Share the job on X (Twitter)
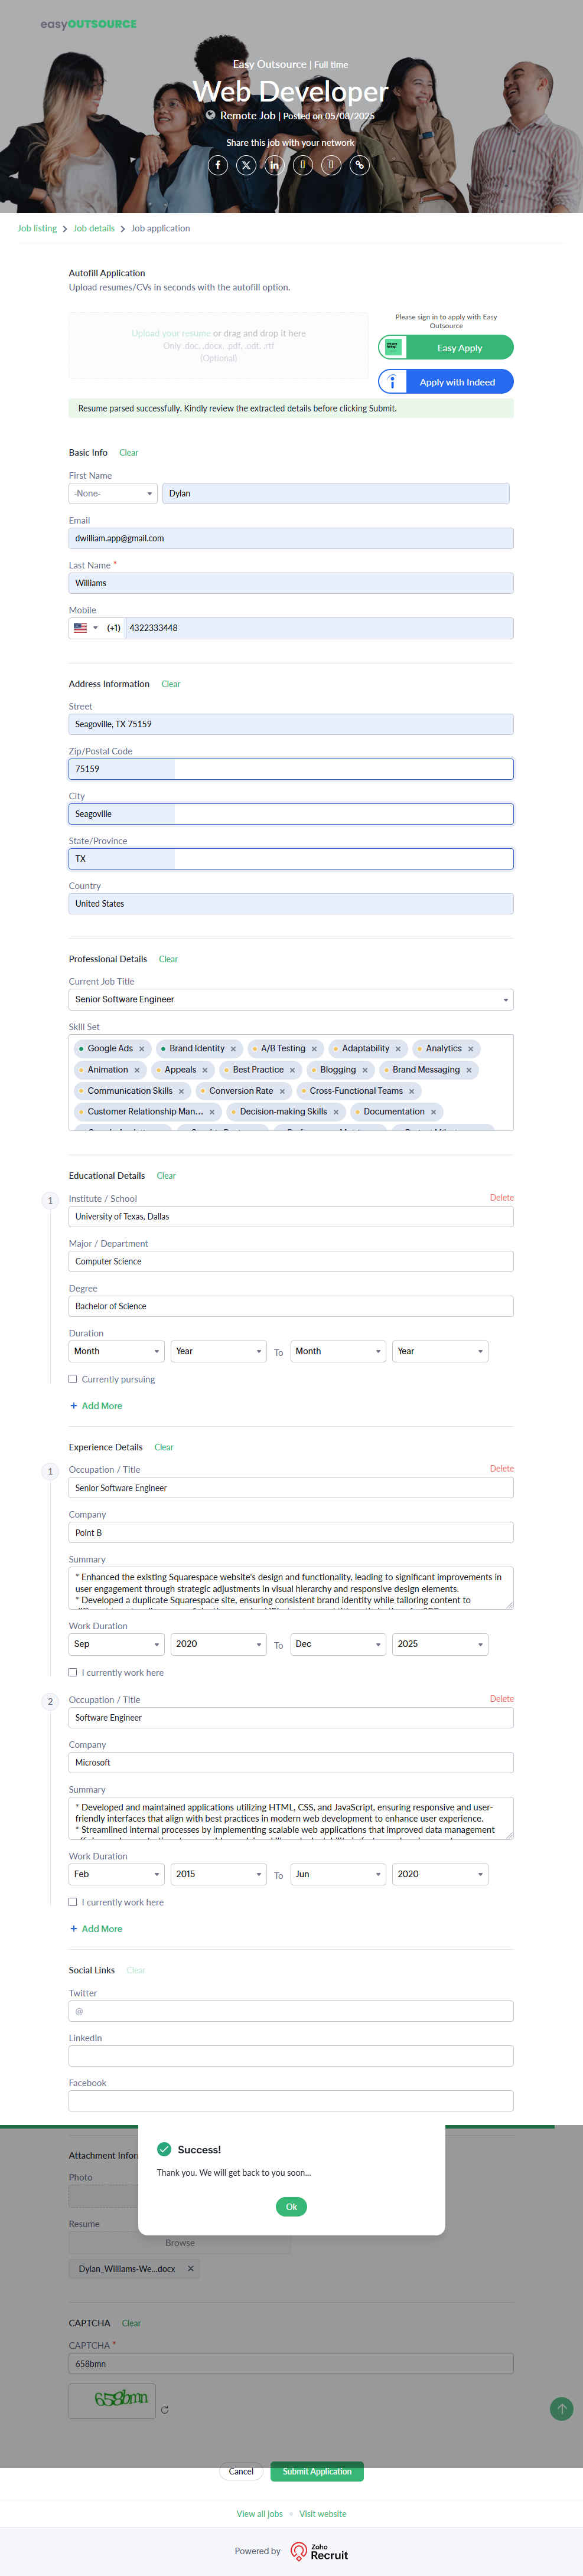This screenshot has width=583, height=2576. 246,165
